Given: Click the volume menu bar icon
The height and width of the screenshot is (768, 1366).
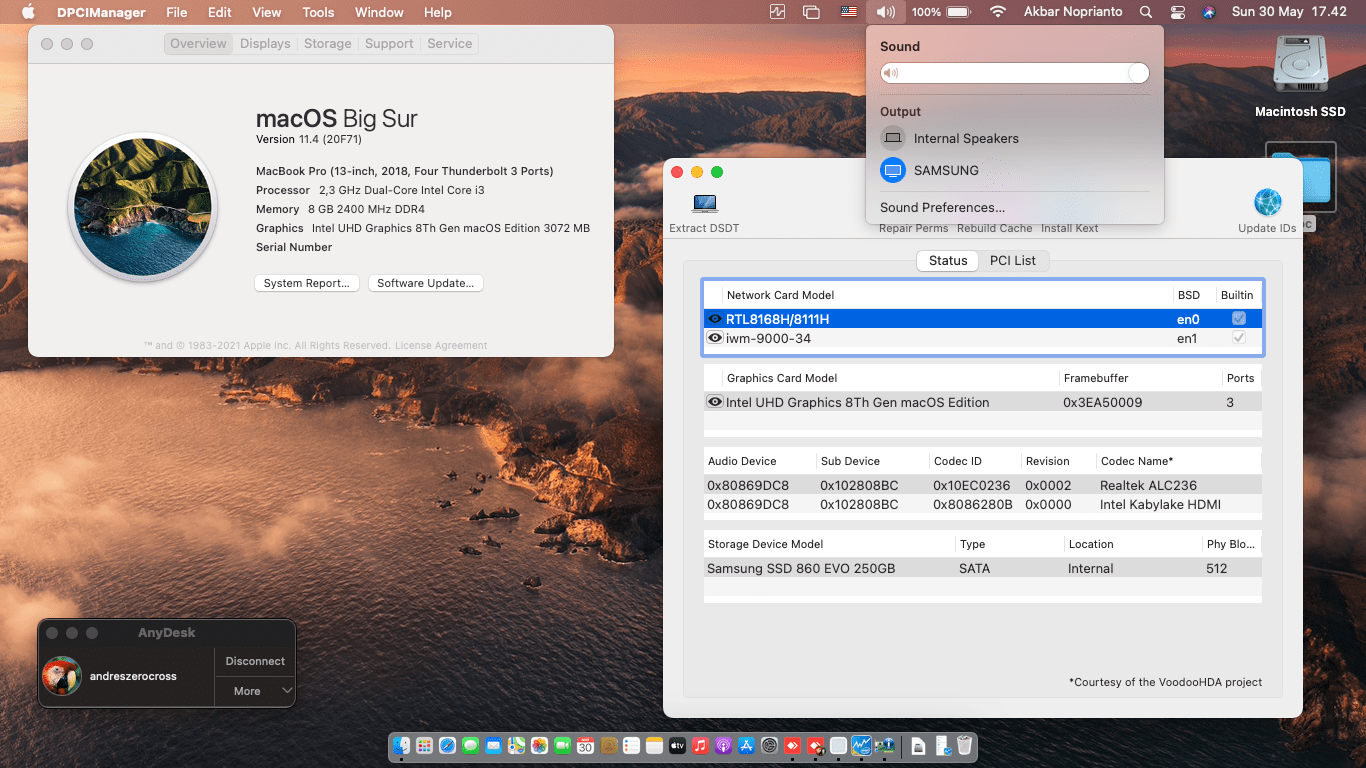Looking at the screenshot, I should pyautogui.click(x=885, y=12).
